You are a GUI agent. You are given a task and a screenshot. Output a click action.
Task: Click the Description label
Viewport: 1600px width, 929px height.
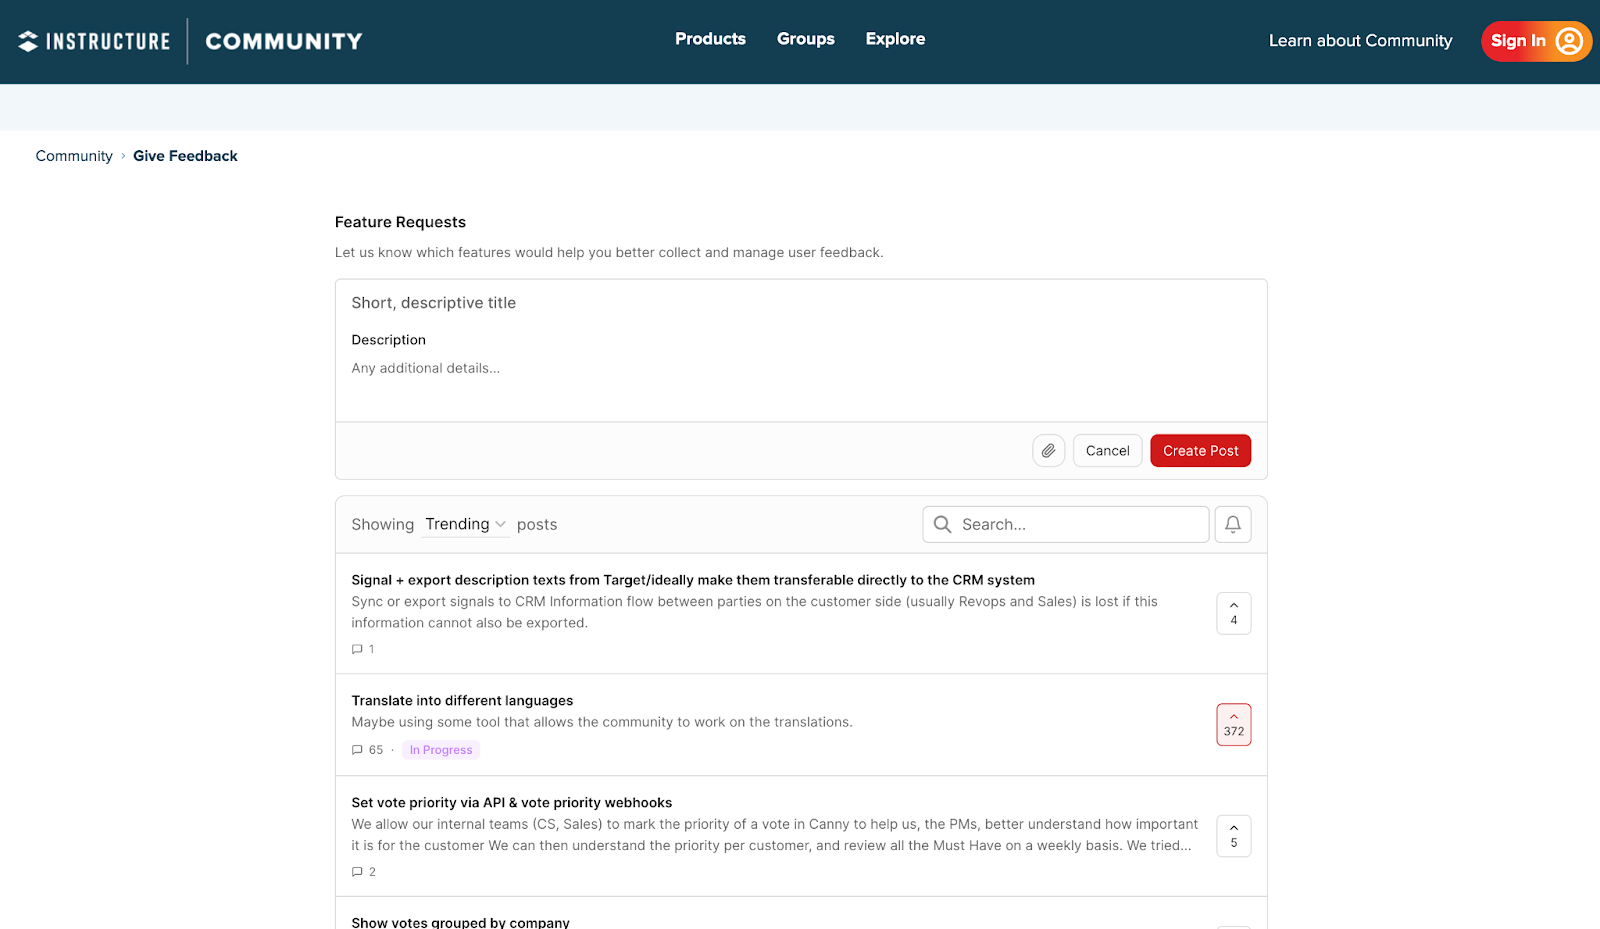tap(388, 340)
